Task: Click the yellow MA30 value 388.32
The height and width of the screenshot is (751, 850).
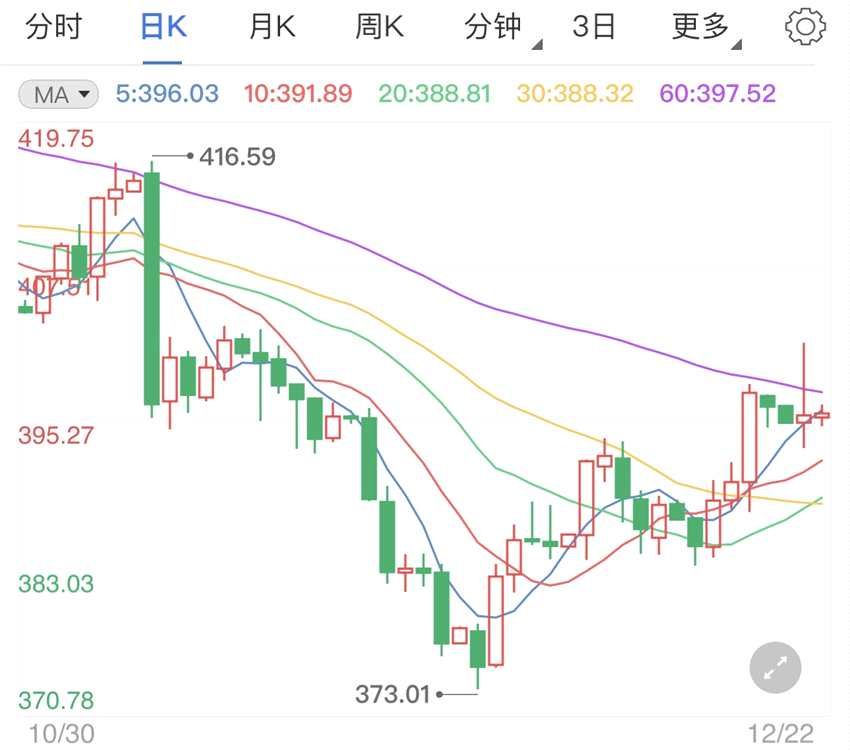Action: click(573, 94)
